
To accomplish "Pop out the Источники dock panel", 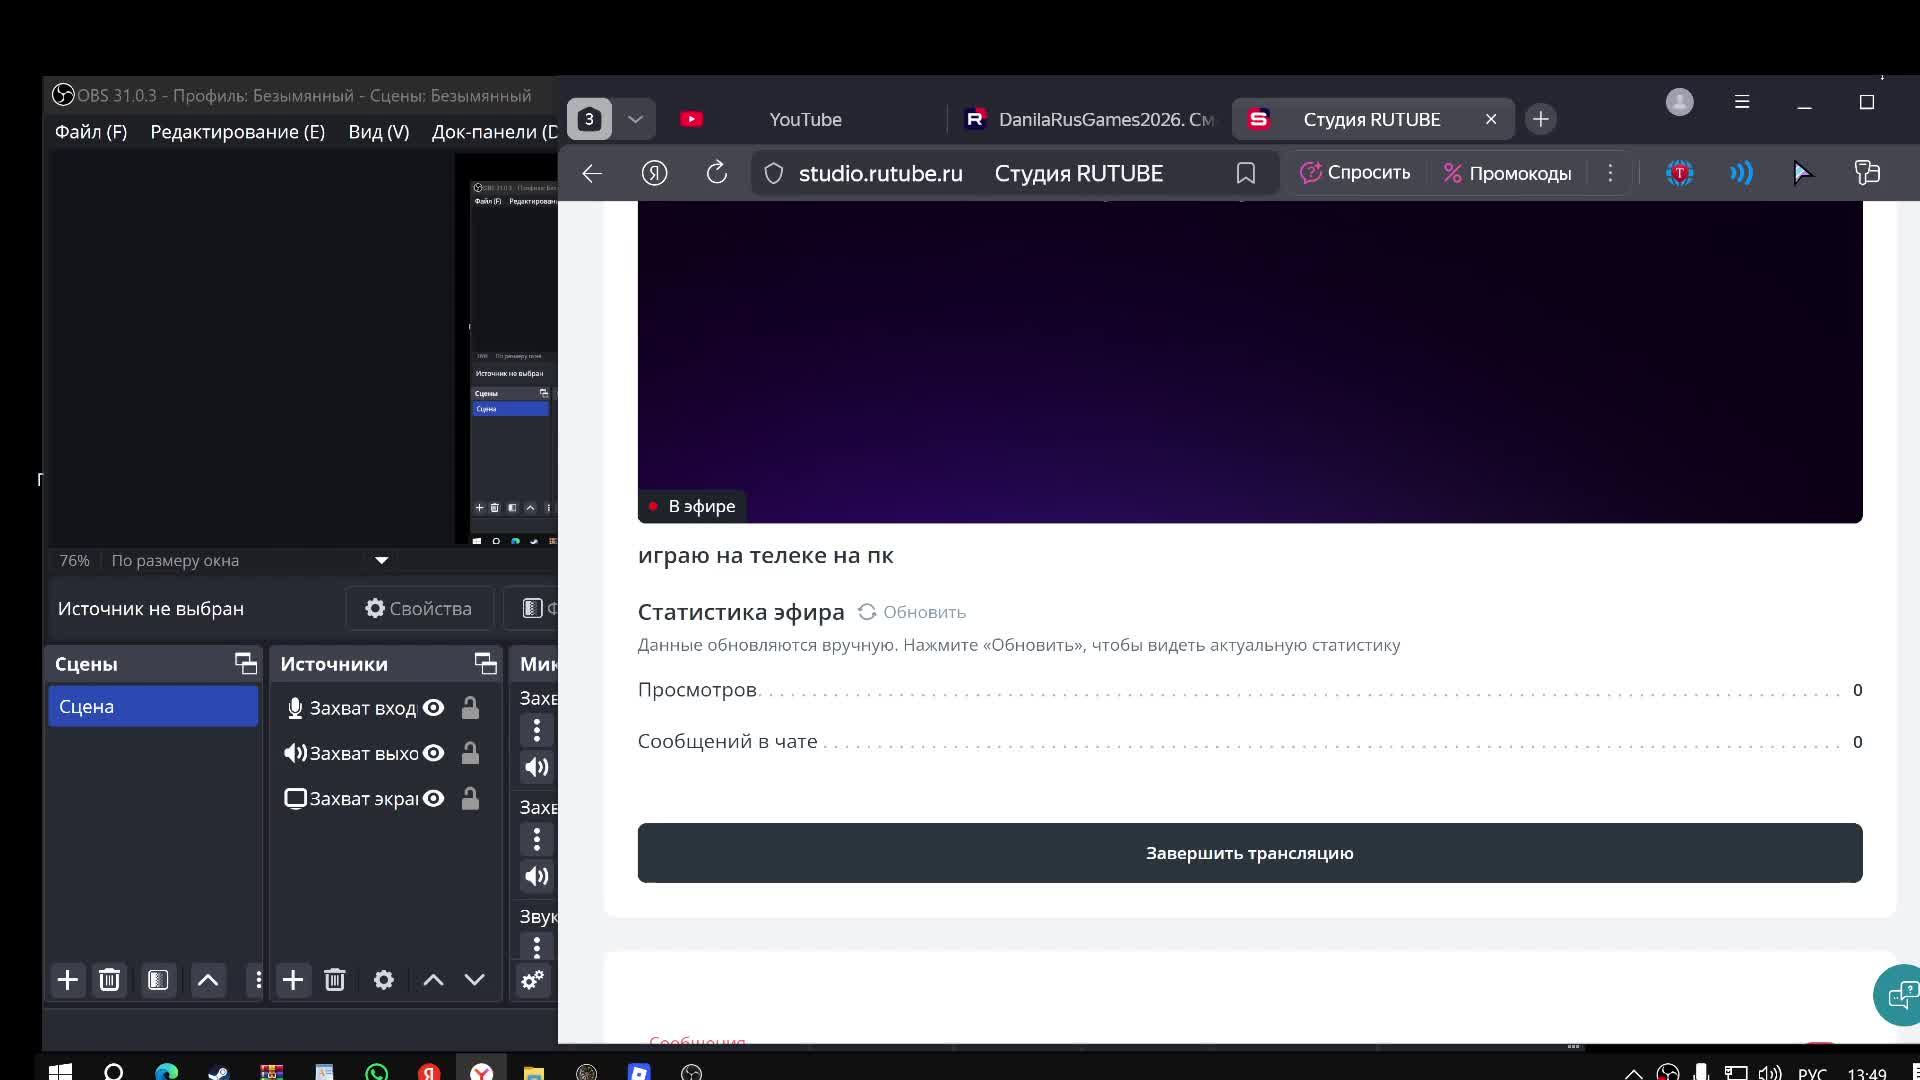I will [x=485, y=664].
